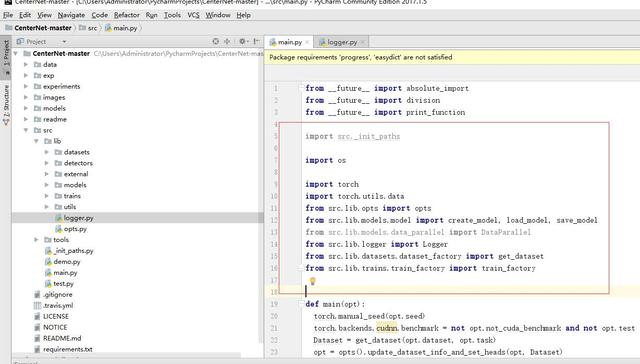Select _init_paths.py in project tree
Screen dimensions: 640x364
tap(73, 251)
